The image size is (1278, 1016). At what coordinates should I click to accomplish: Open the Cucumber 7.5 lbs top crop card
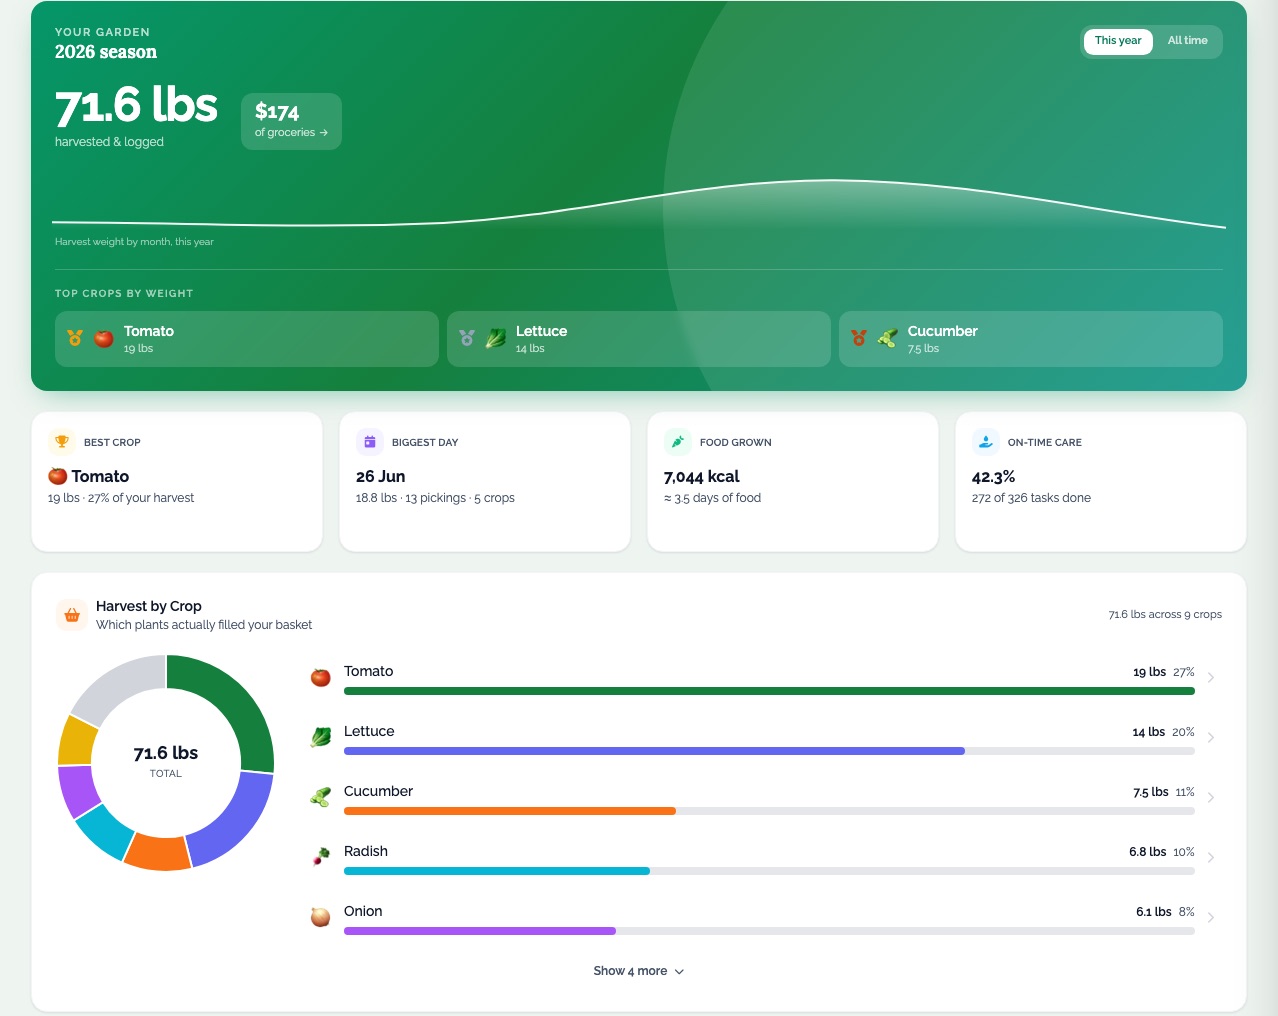pyautogui.click(x=1031, y=339)
